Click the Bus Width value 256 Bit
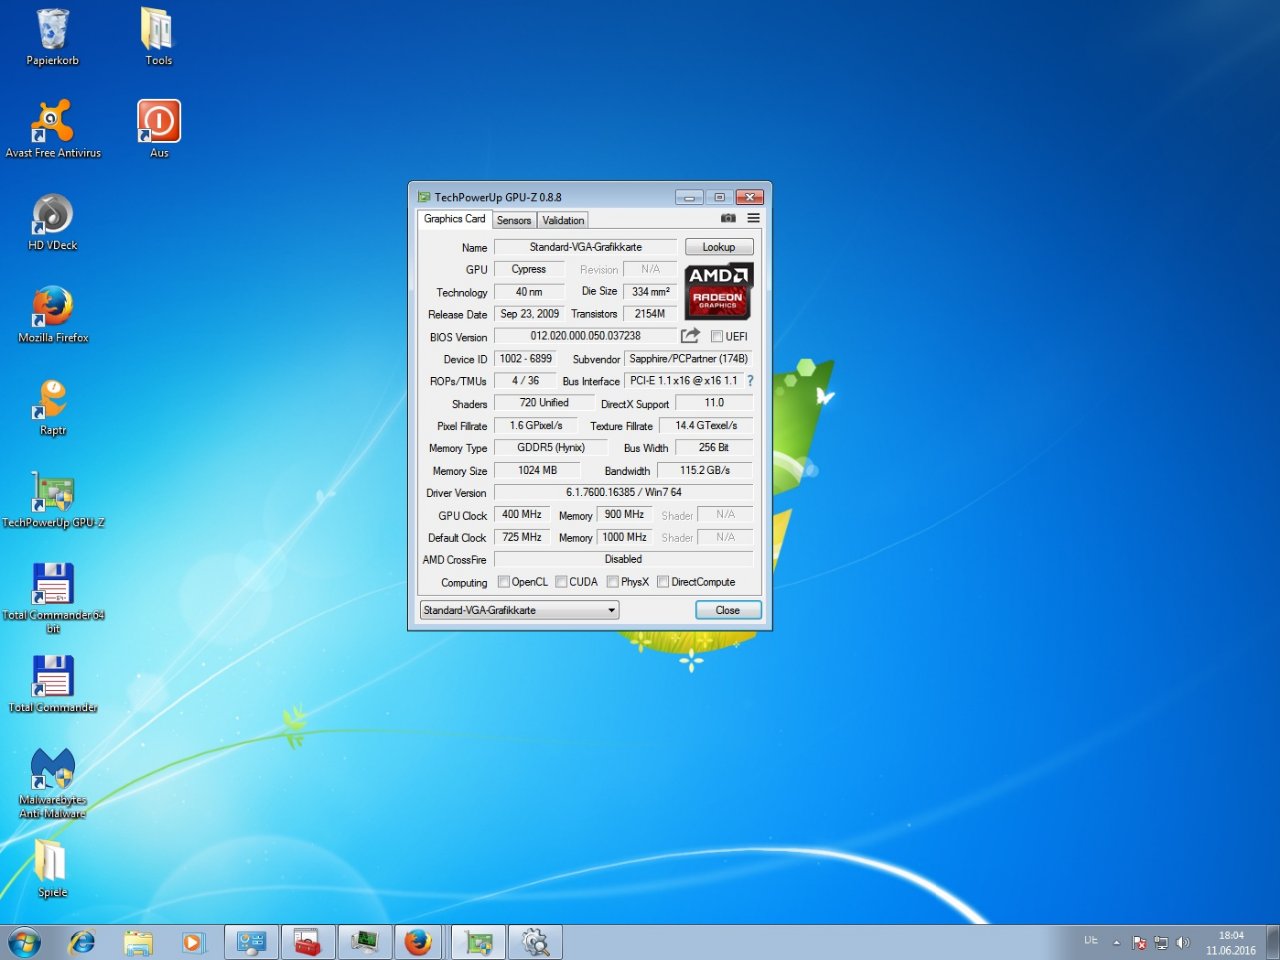Image resolution: width=1280 pixels, height=960 pixels. (714, 447)
